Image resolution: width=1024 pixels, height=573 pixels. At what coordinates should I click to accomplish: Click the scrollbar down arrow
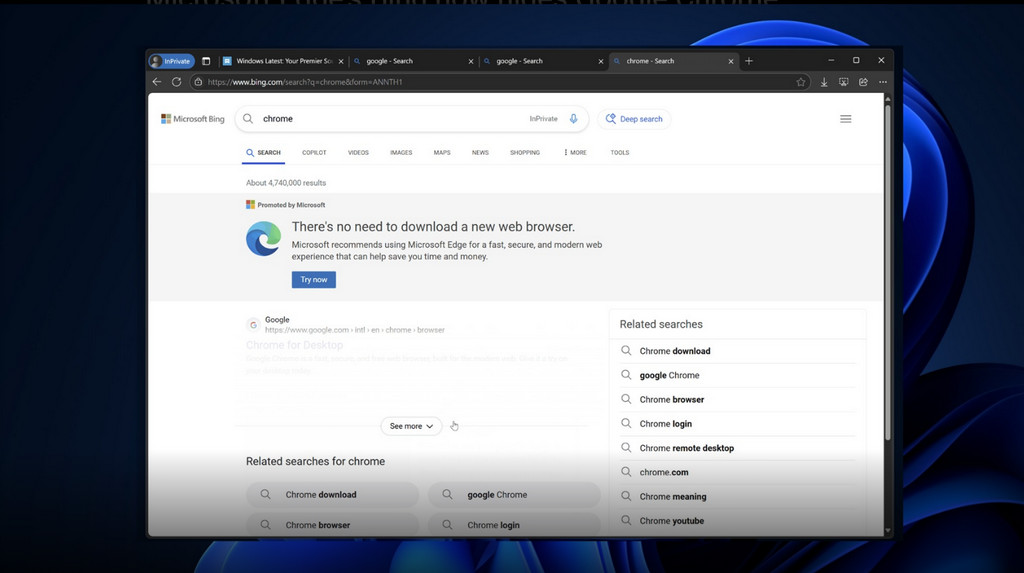click(x=887, y=530)
